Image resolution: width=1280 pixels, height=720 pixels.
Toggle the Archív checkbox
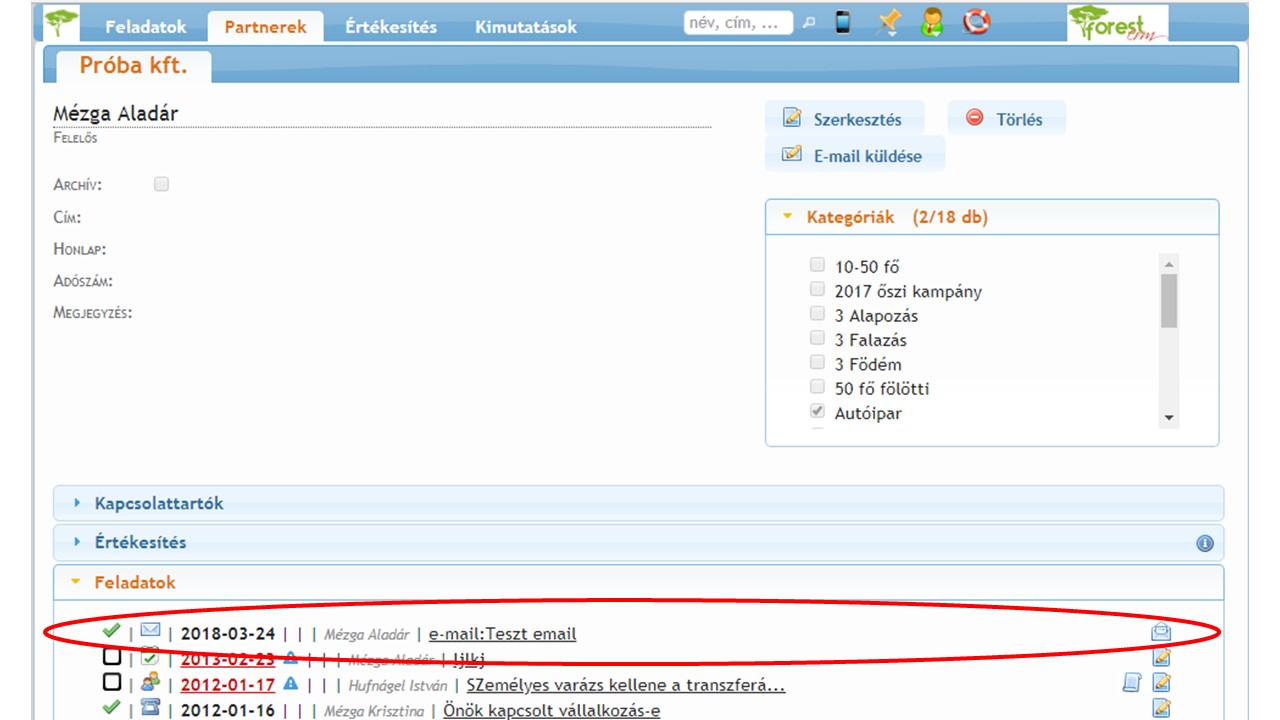(162, 184)
